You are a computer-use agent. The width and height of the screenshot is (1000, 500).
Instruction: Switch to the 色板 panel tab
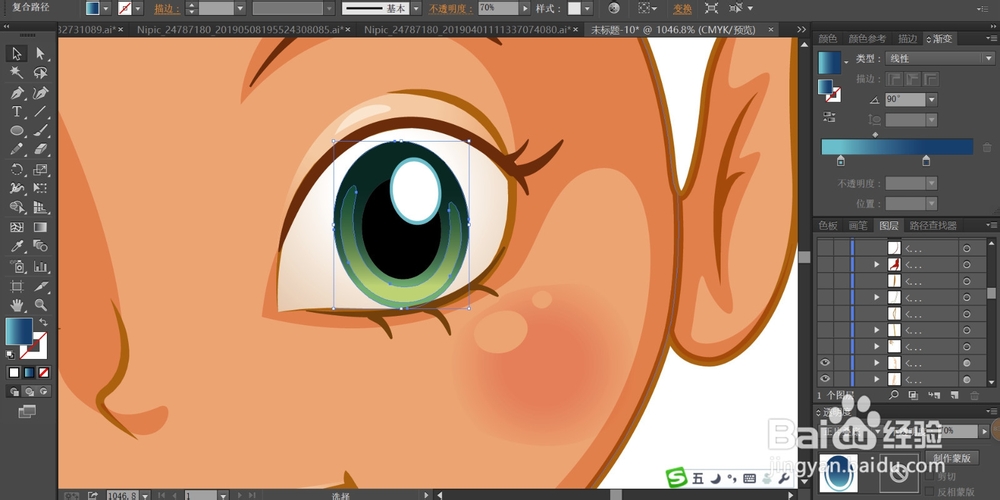pos(828,225)
